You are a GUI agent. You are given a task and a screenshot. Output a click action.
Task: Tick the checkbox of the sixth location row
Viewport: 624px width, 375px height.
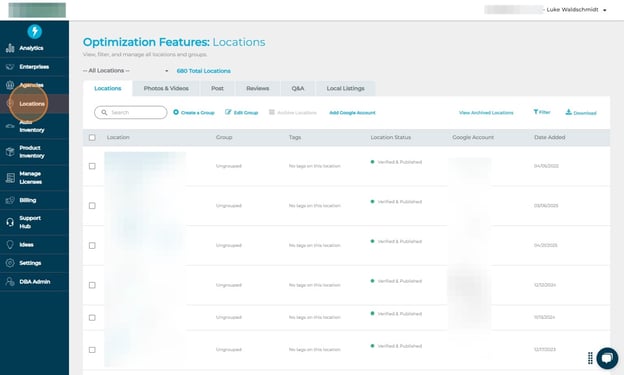click(x=92, y=350)
